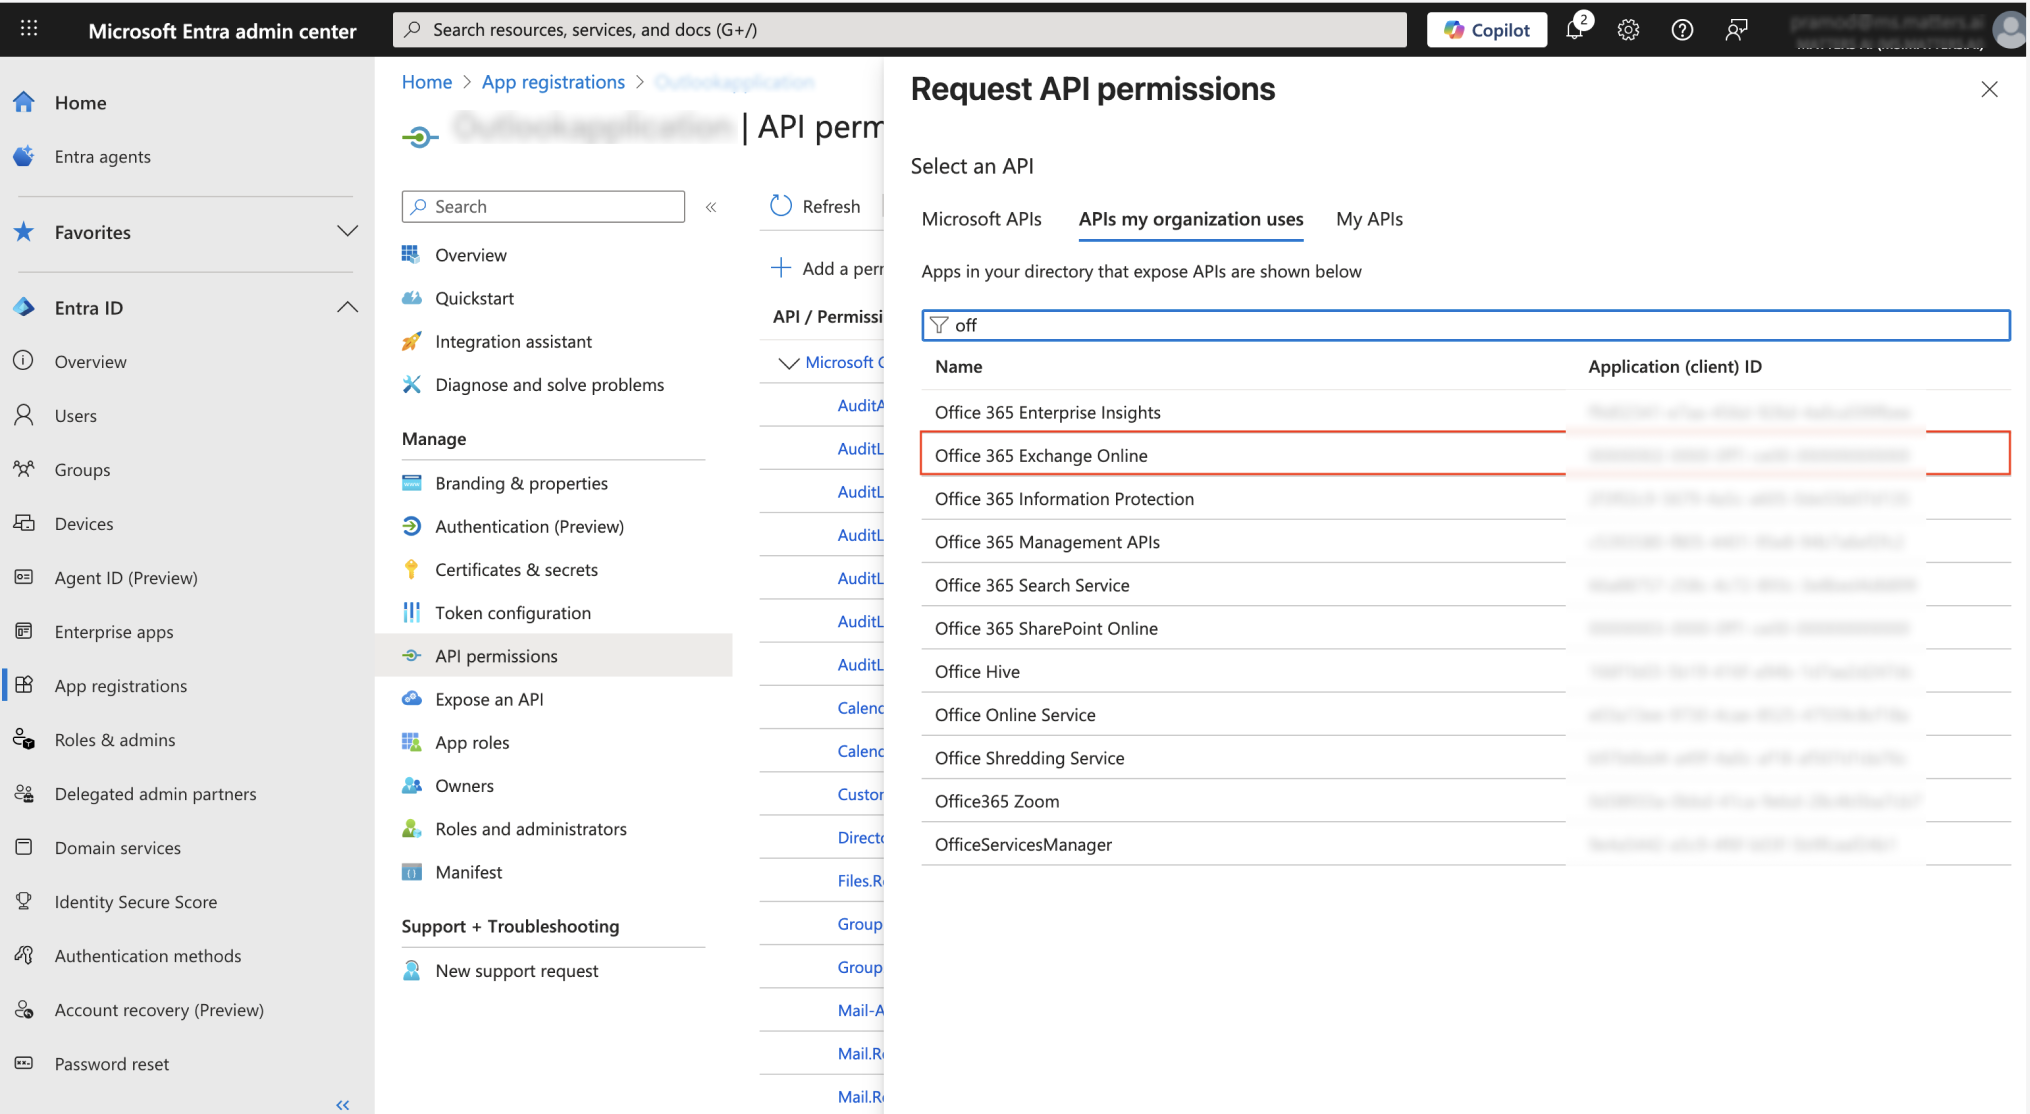The height and width of the screenshot is (1114, 2030).
Task: Open the help question mark icon
Action: click(x=1682, y=30)
